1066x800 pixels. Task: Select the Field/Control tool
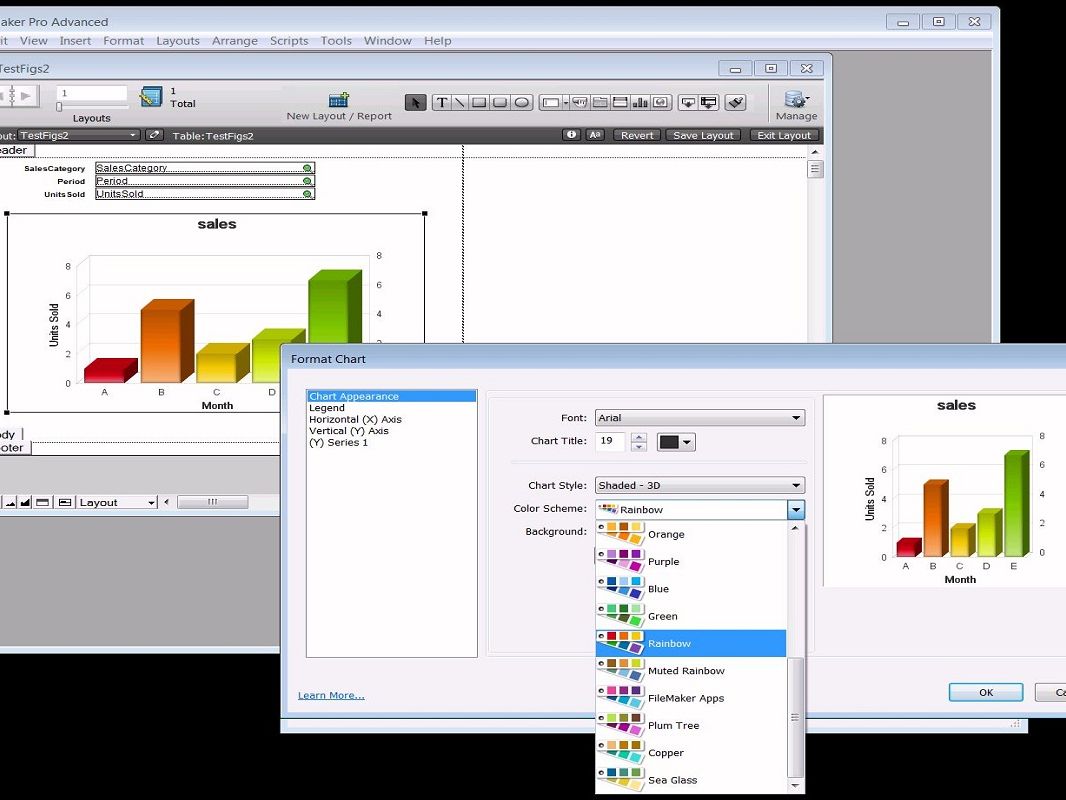[551, 103]
